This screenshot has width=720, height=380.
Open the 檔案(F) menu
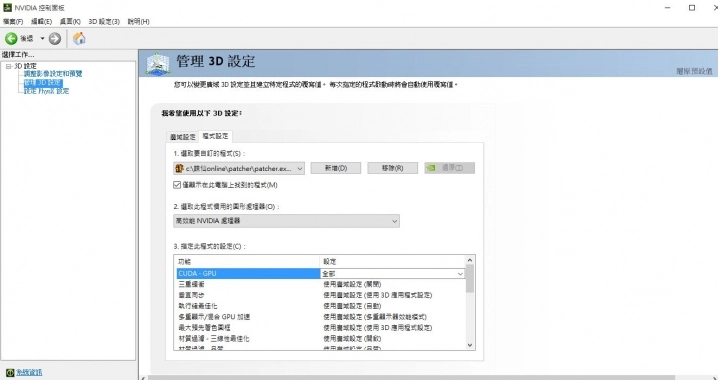pos(13,22)
